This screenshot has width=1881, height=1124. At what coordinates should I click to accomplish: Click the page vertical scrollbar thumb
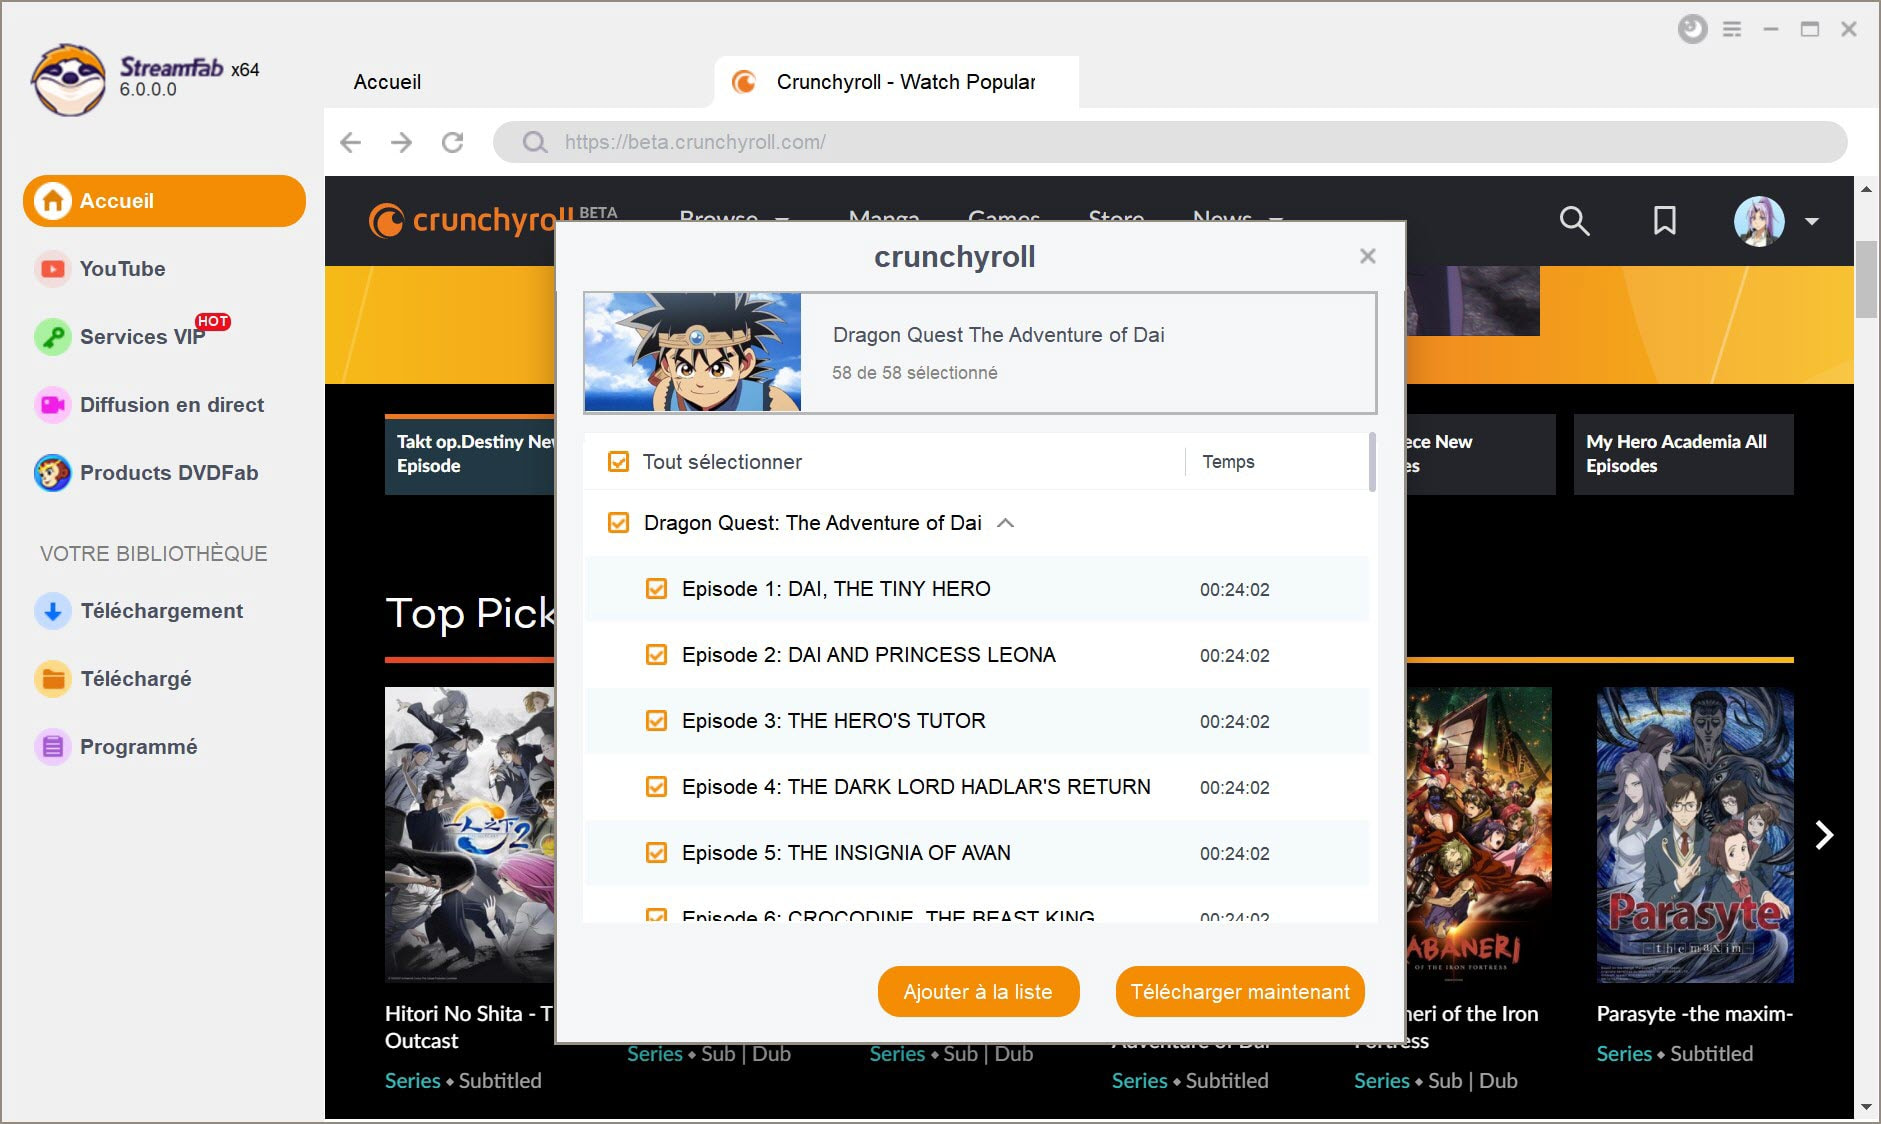1866,279
